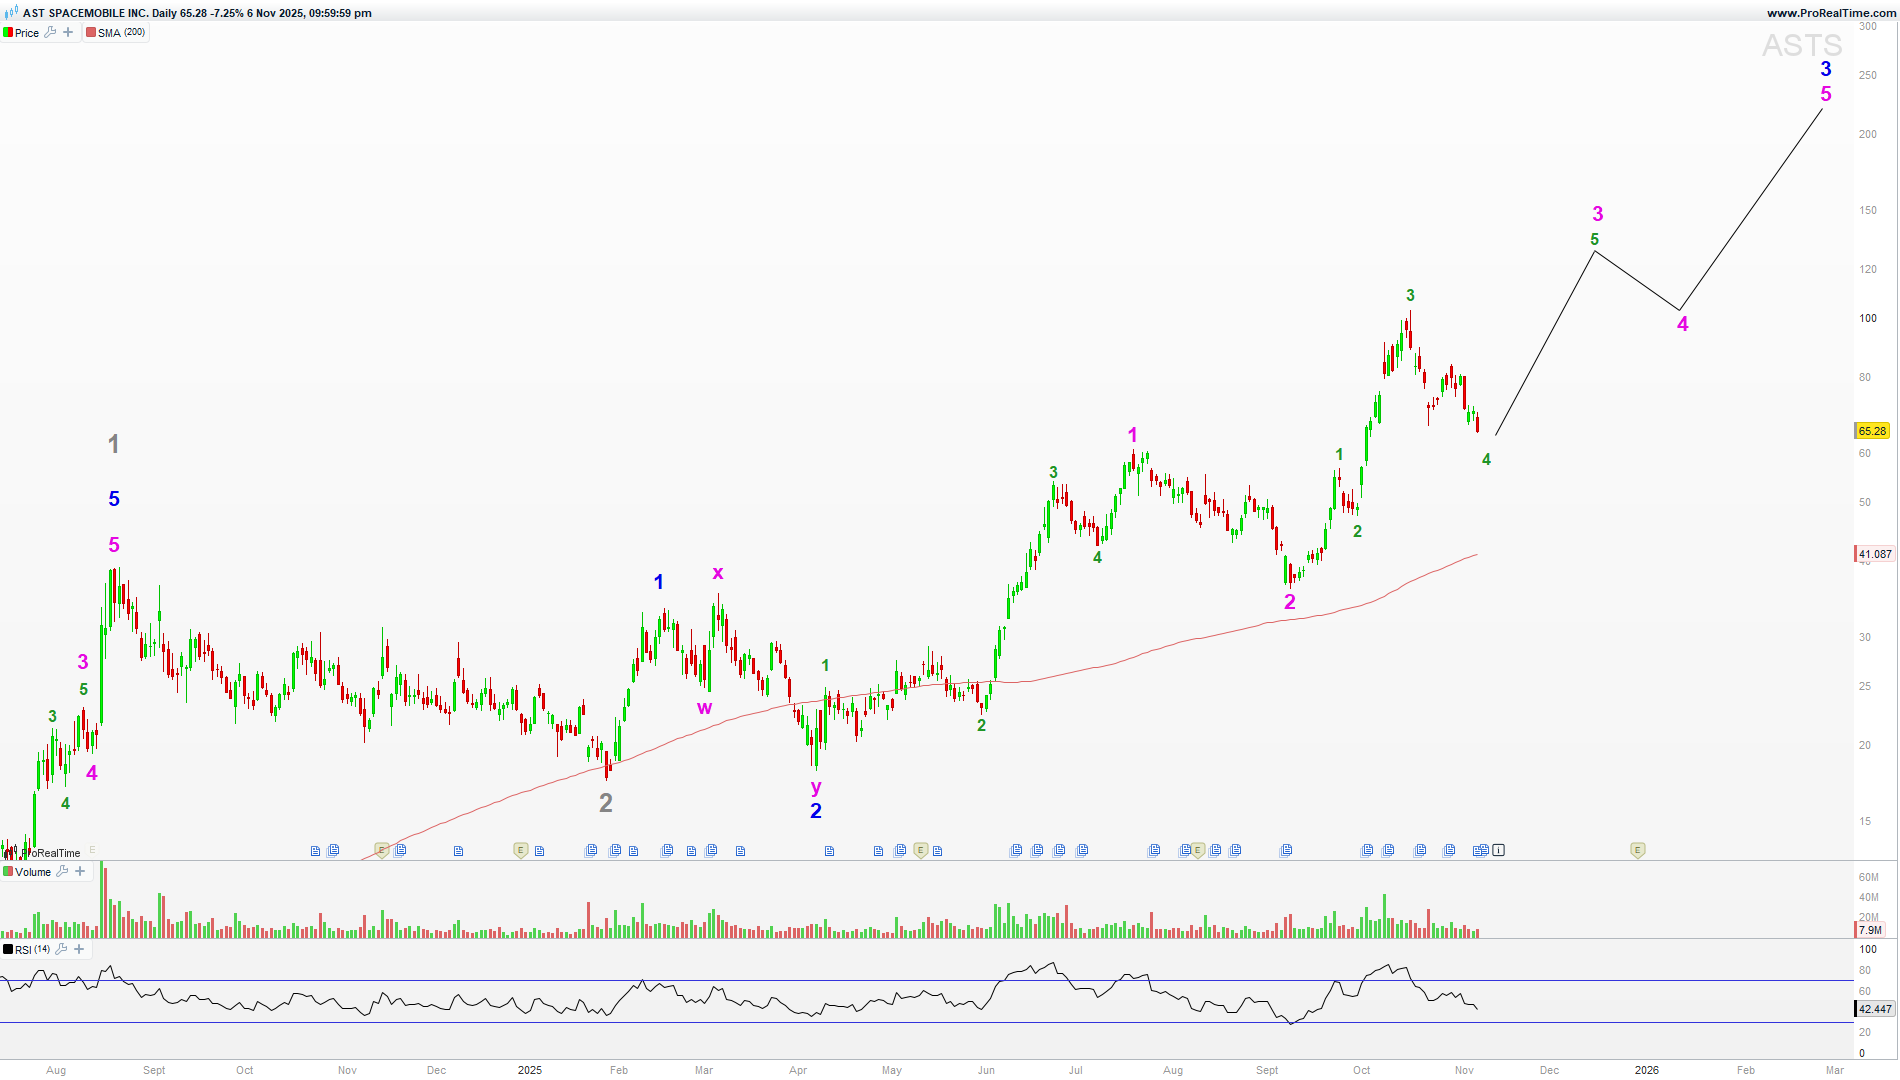This screenshot has height=1080, width=1900.
Task: Click the 2026 label on the time axis
Action: tap(1646, 1070)
